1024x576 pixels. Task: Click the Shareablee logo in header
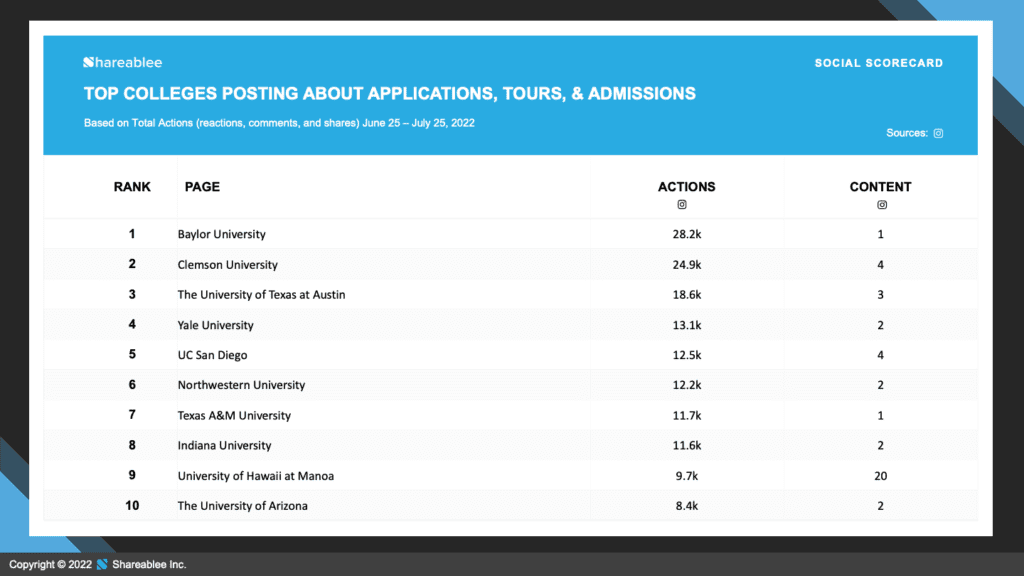(x=122, y=63)
